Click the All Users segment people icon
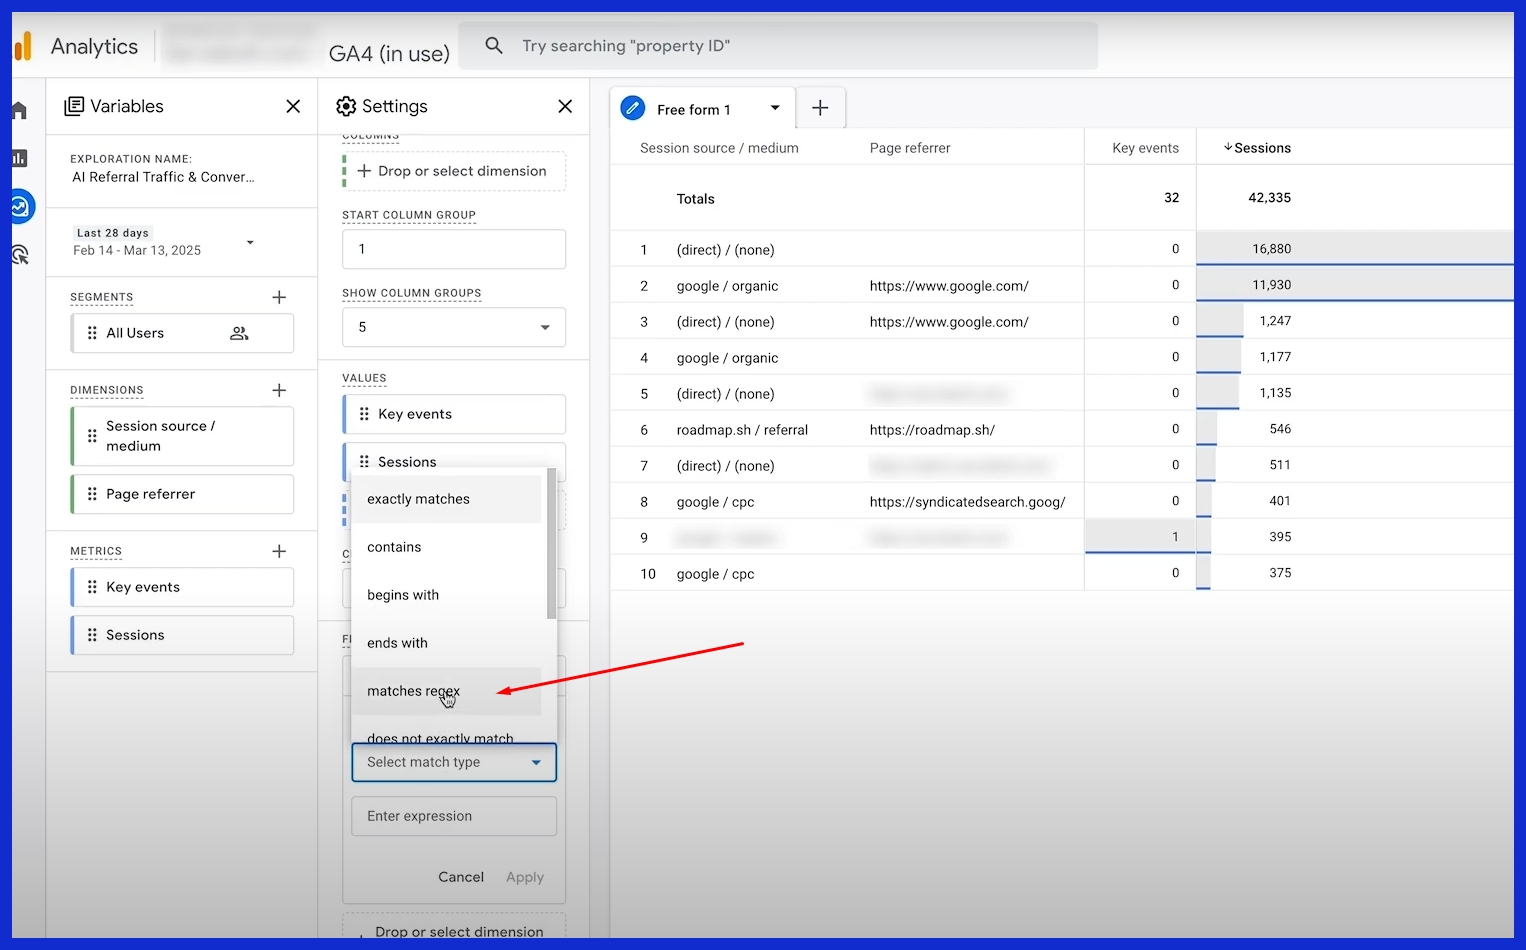 [239, 333]
